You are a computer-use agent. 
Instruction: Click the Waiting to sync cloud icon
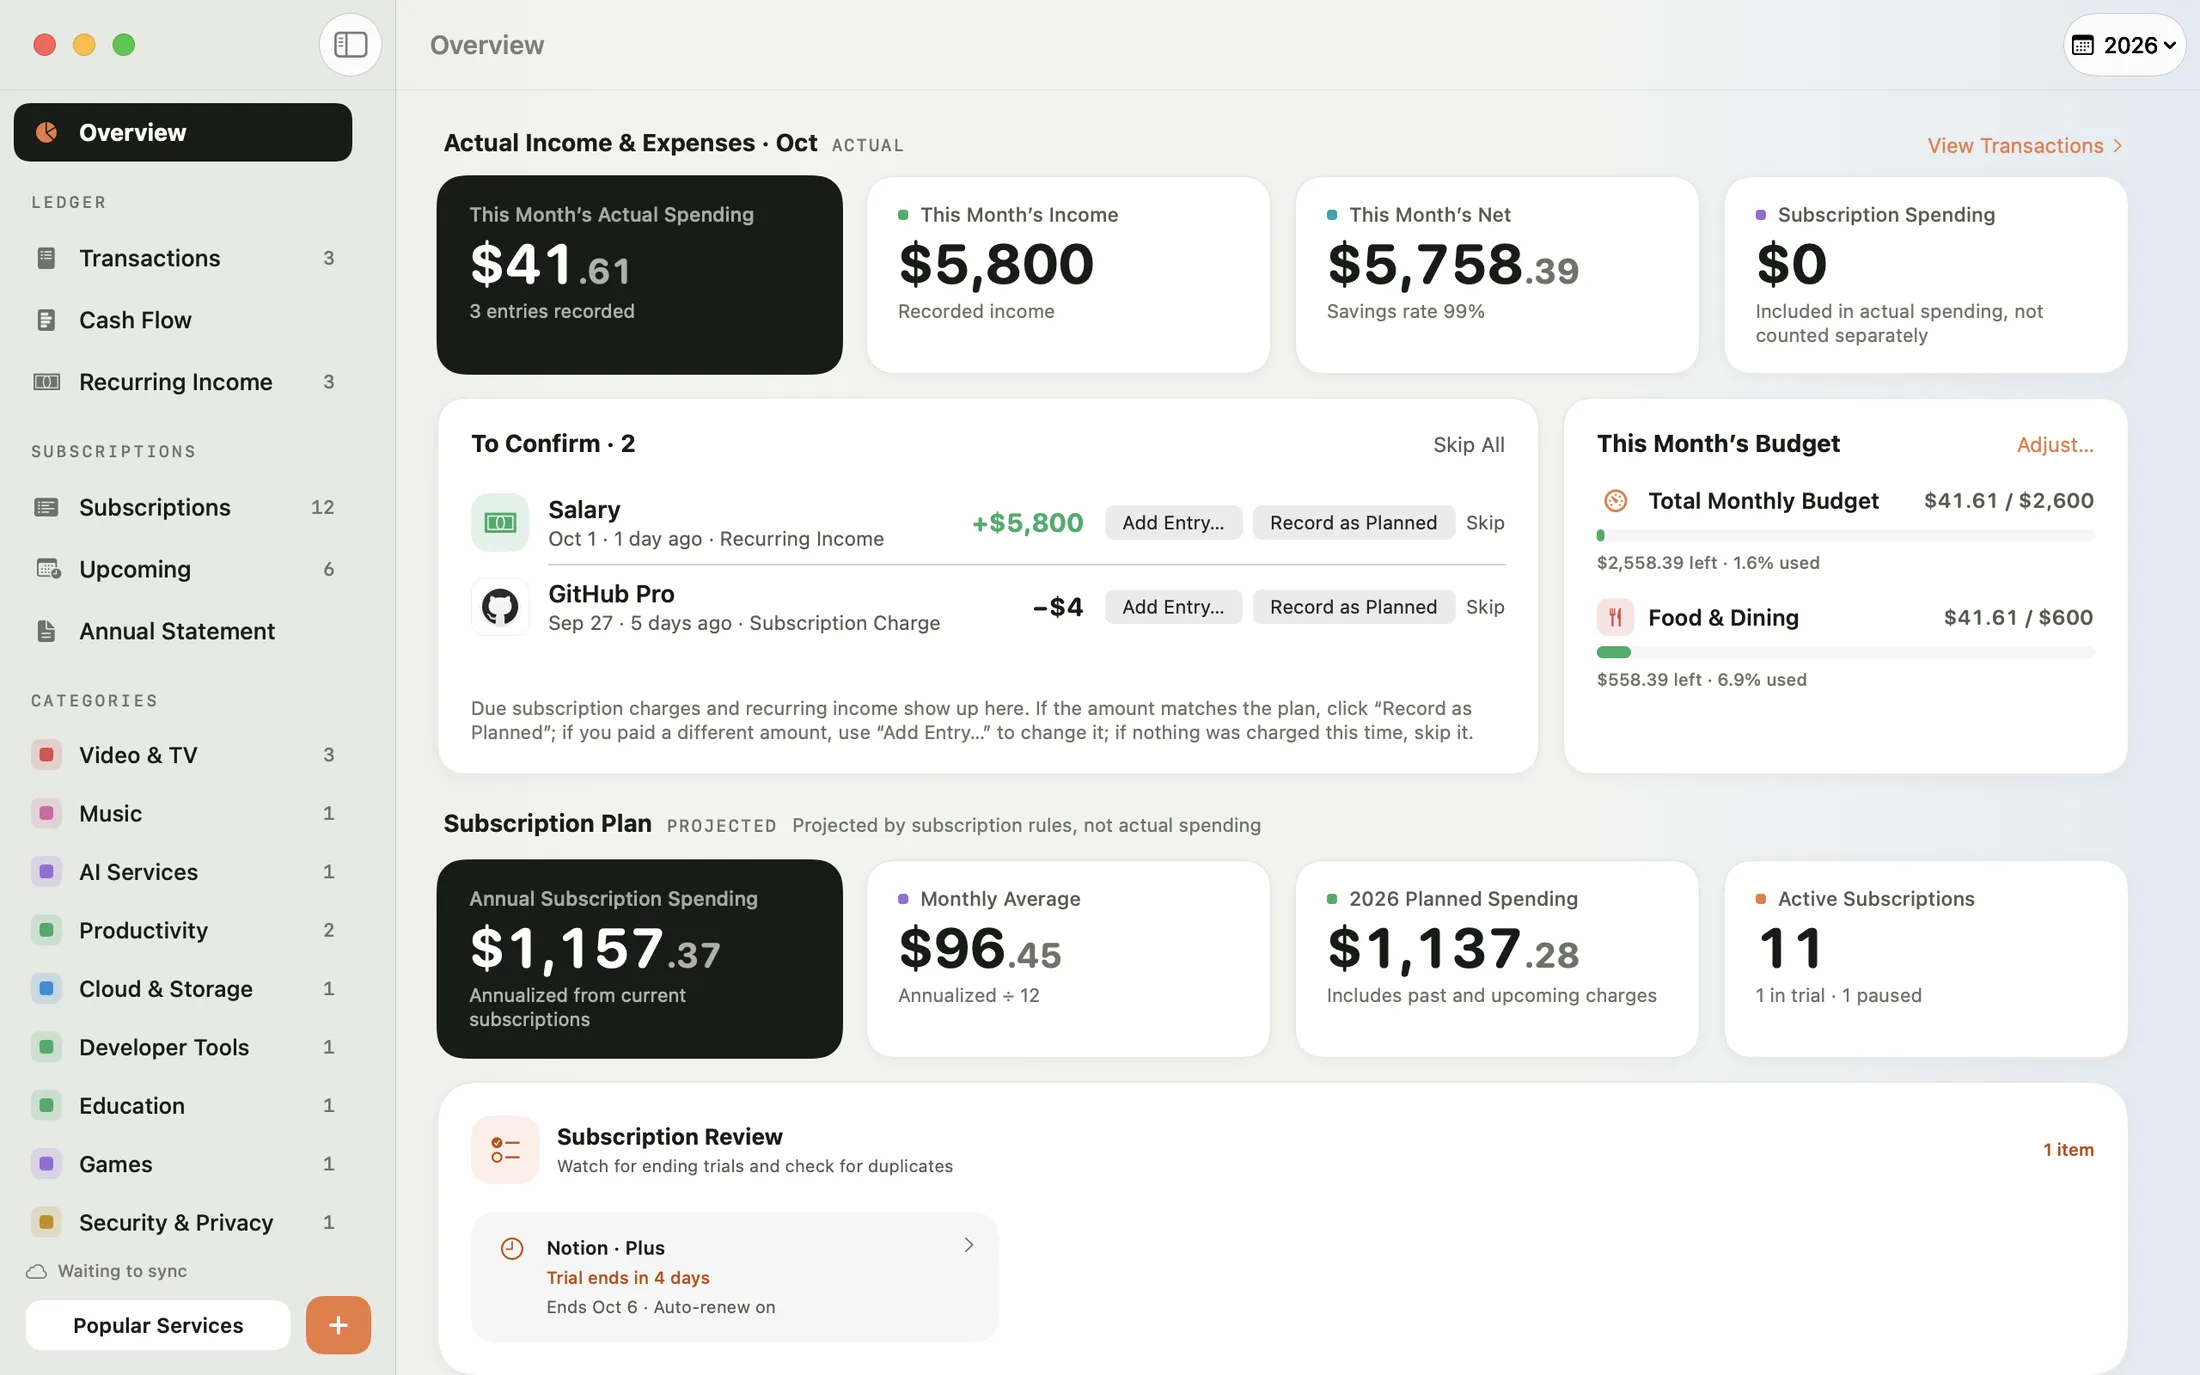coord(37,1271)
